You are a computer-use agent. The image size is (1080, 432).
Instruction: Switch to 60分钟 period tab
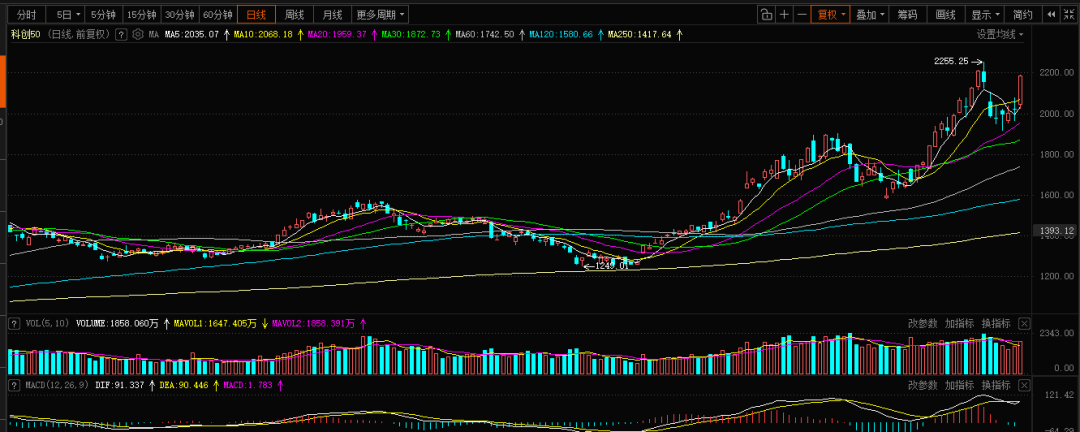(x=218, y=14)
